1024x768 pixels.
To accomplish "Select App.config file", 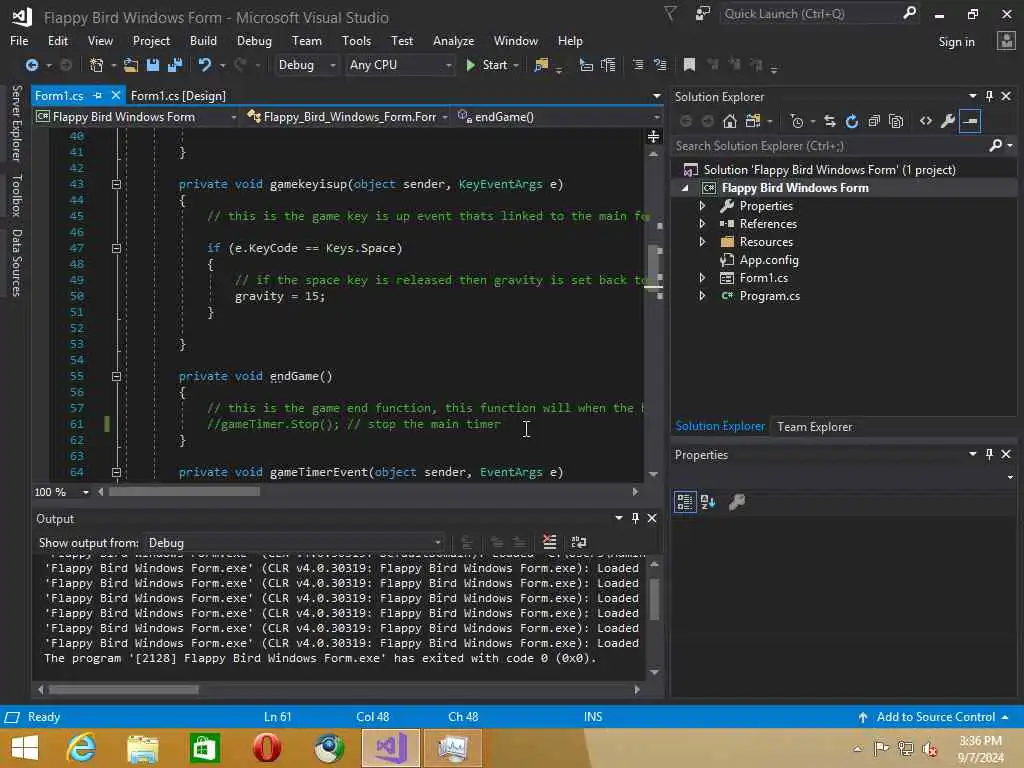I will point(769,260).
